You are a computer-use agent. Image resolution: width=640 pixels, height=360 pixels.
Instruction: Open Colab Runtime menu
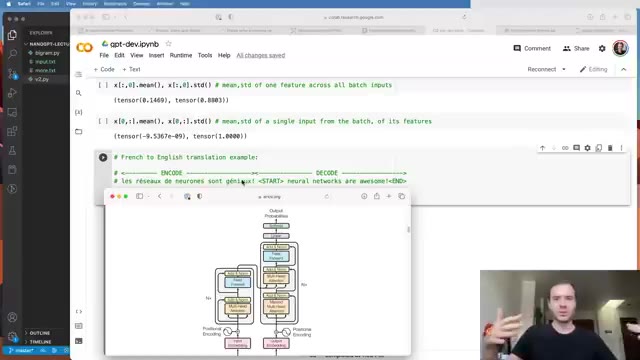coord(181,55)
